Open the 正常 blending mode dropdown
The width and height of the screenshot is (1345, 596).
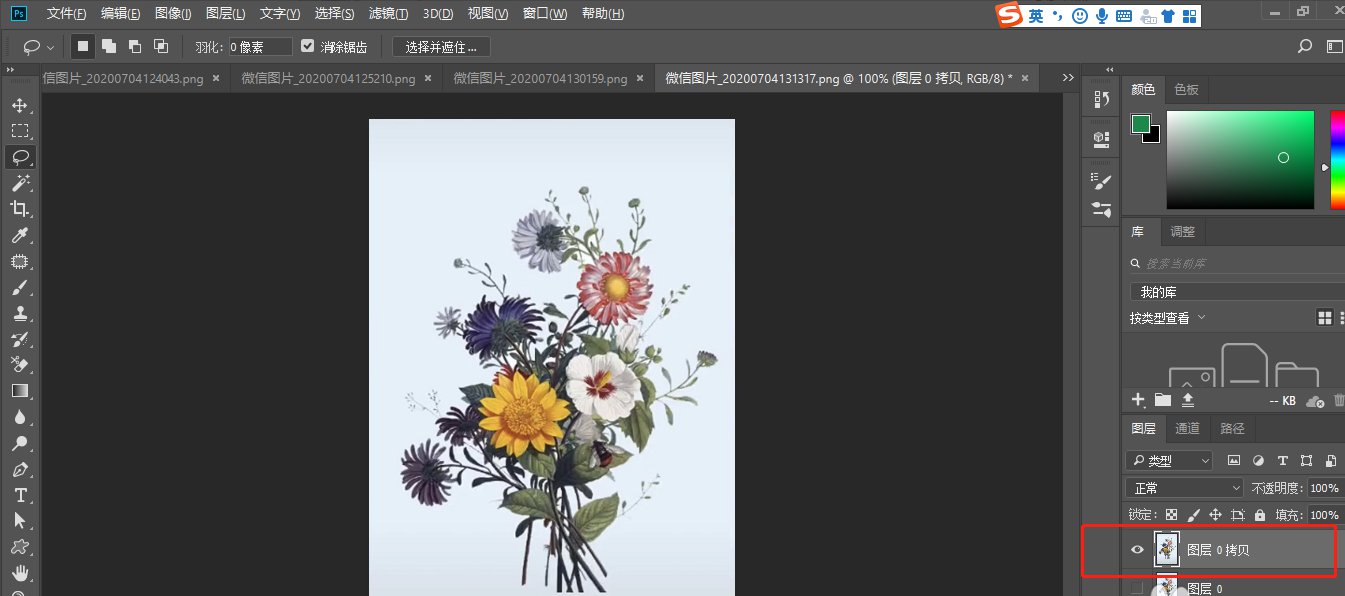[x=1184, y=487]
